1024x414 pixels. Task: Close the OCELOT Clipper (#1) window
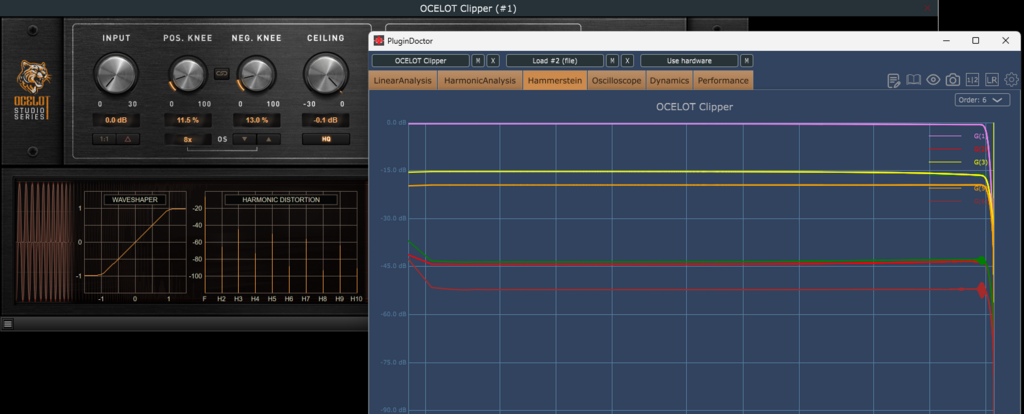pyautogui.click(x=927, y=8)
